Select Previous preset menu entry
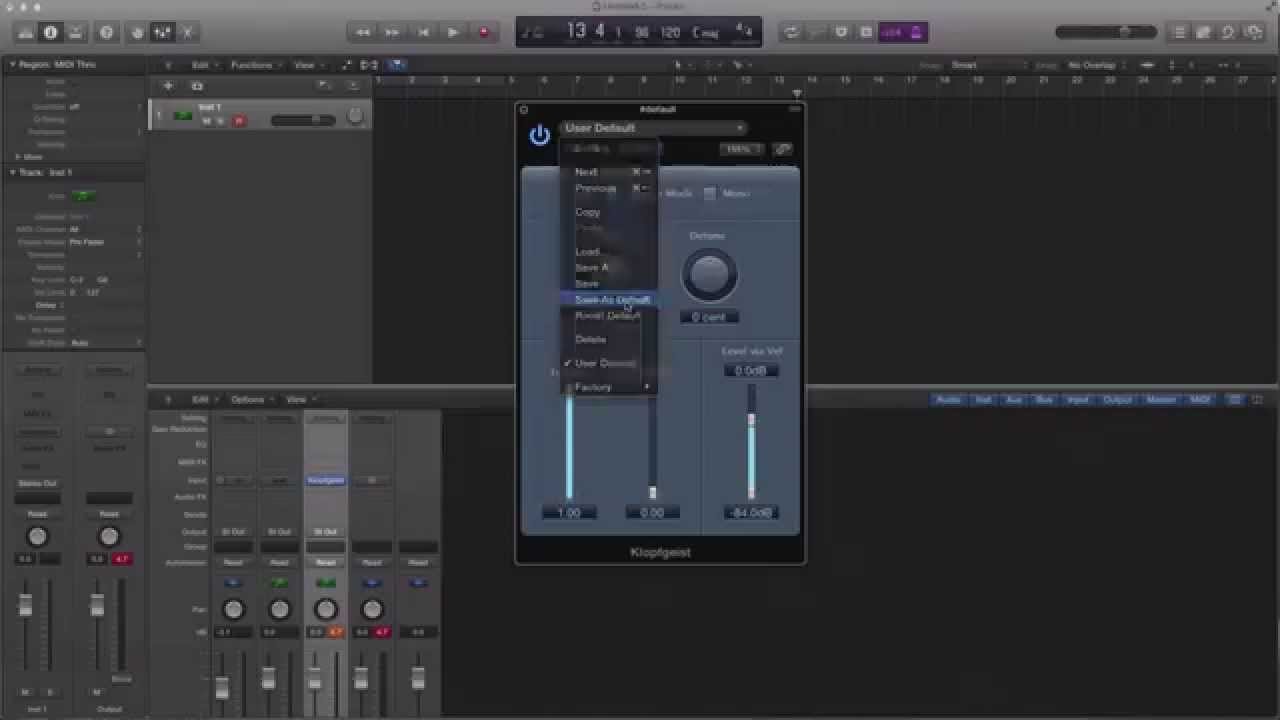1280x720 pixels. (609, 188)
